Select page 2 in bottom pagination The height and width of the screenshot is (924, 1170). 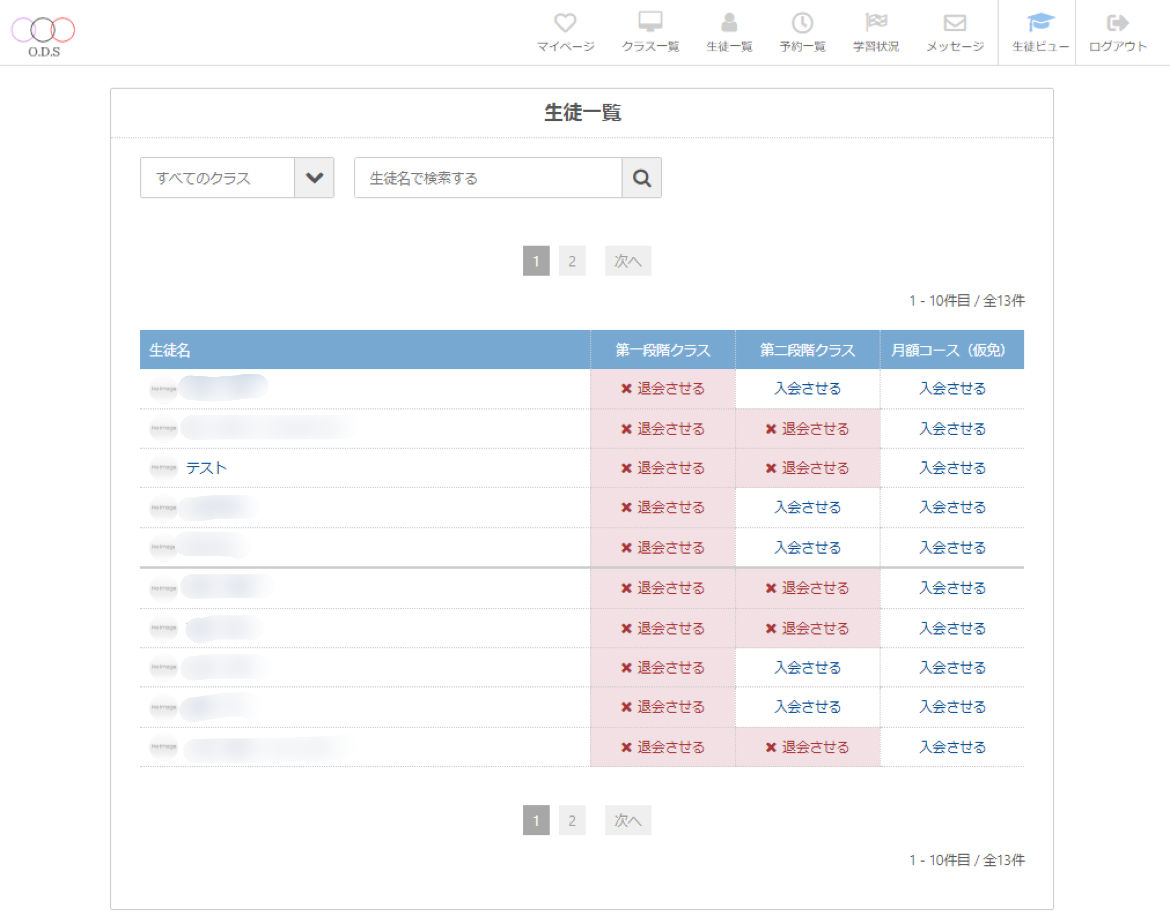pyautogui.click(x=572, y=821)
